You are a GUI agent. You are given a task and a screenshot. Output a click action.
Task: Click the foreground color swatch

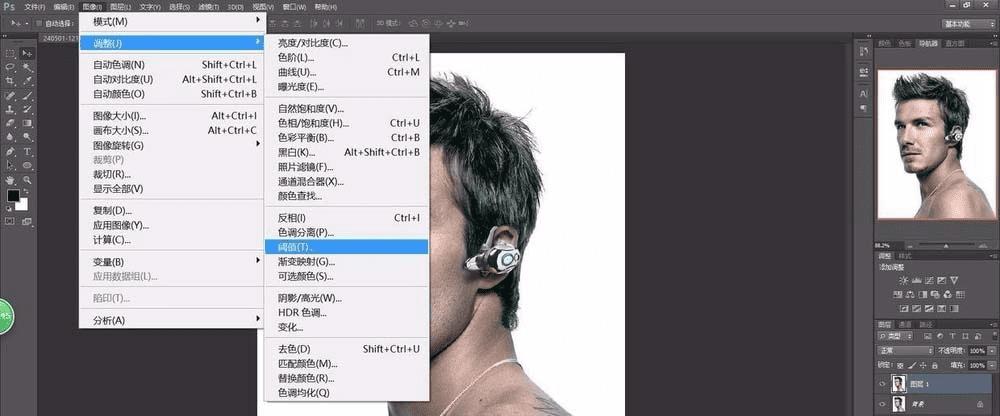12,195
